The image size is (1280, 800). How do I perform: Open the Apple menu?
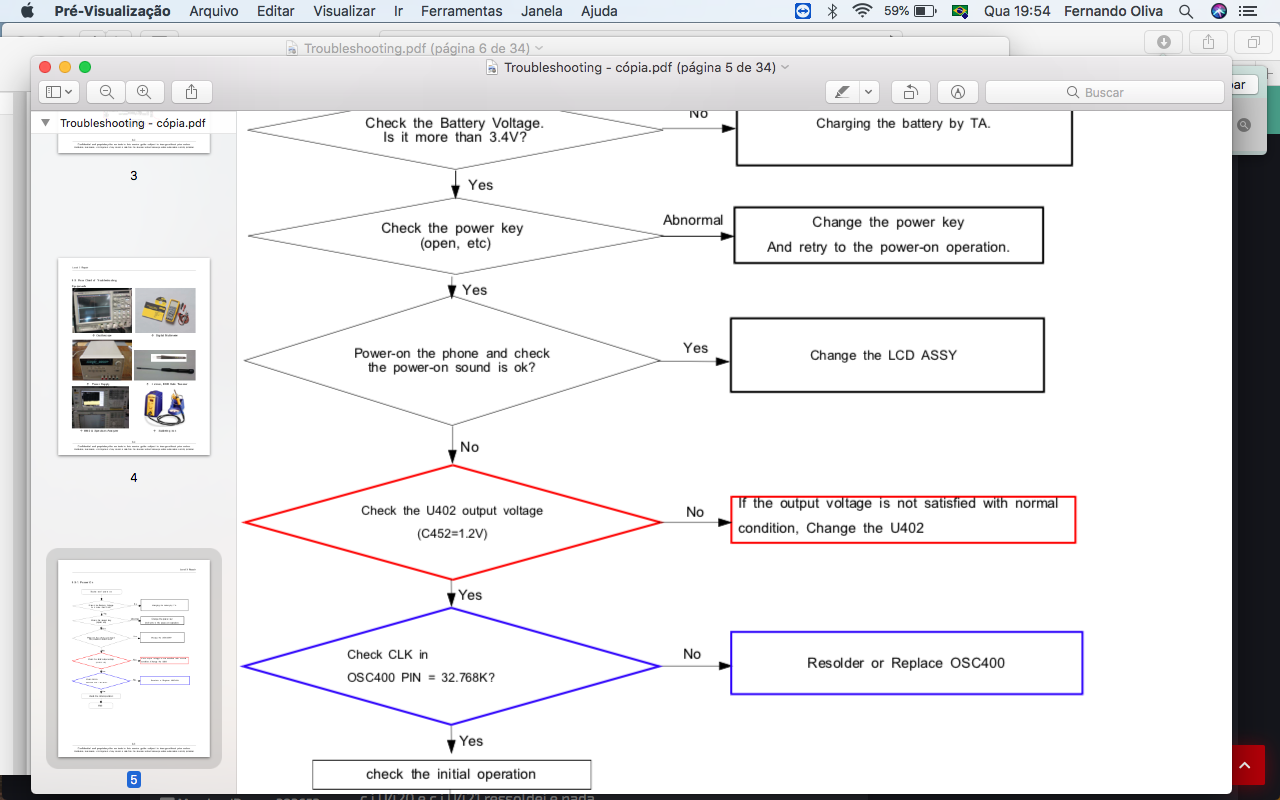pyautogui.click(x=26, y=11)
